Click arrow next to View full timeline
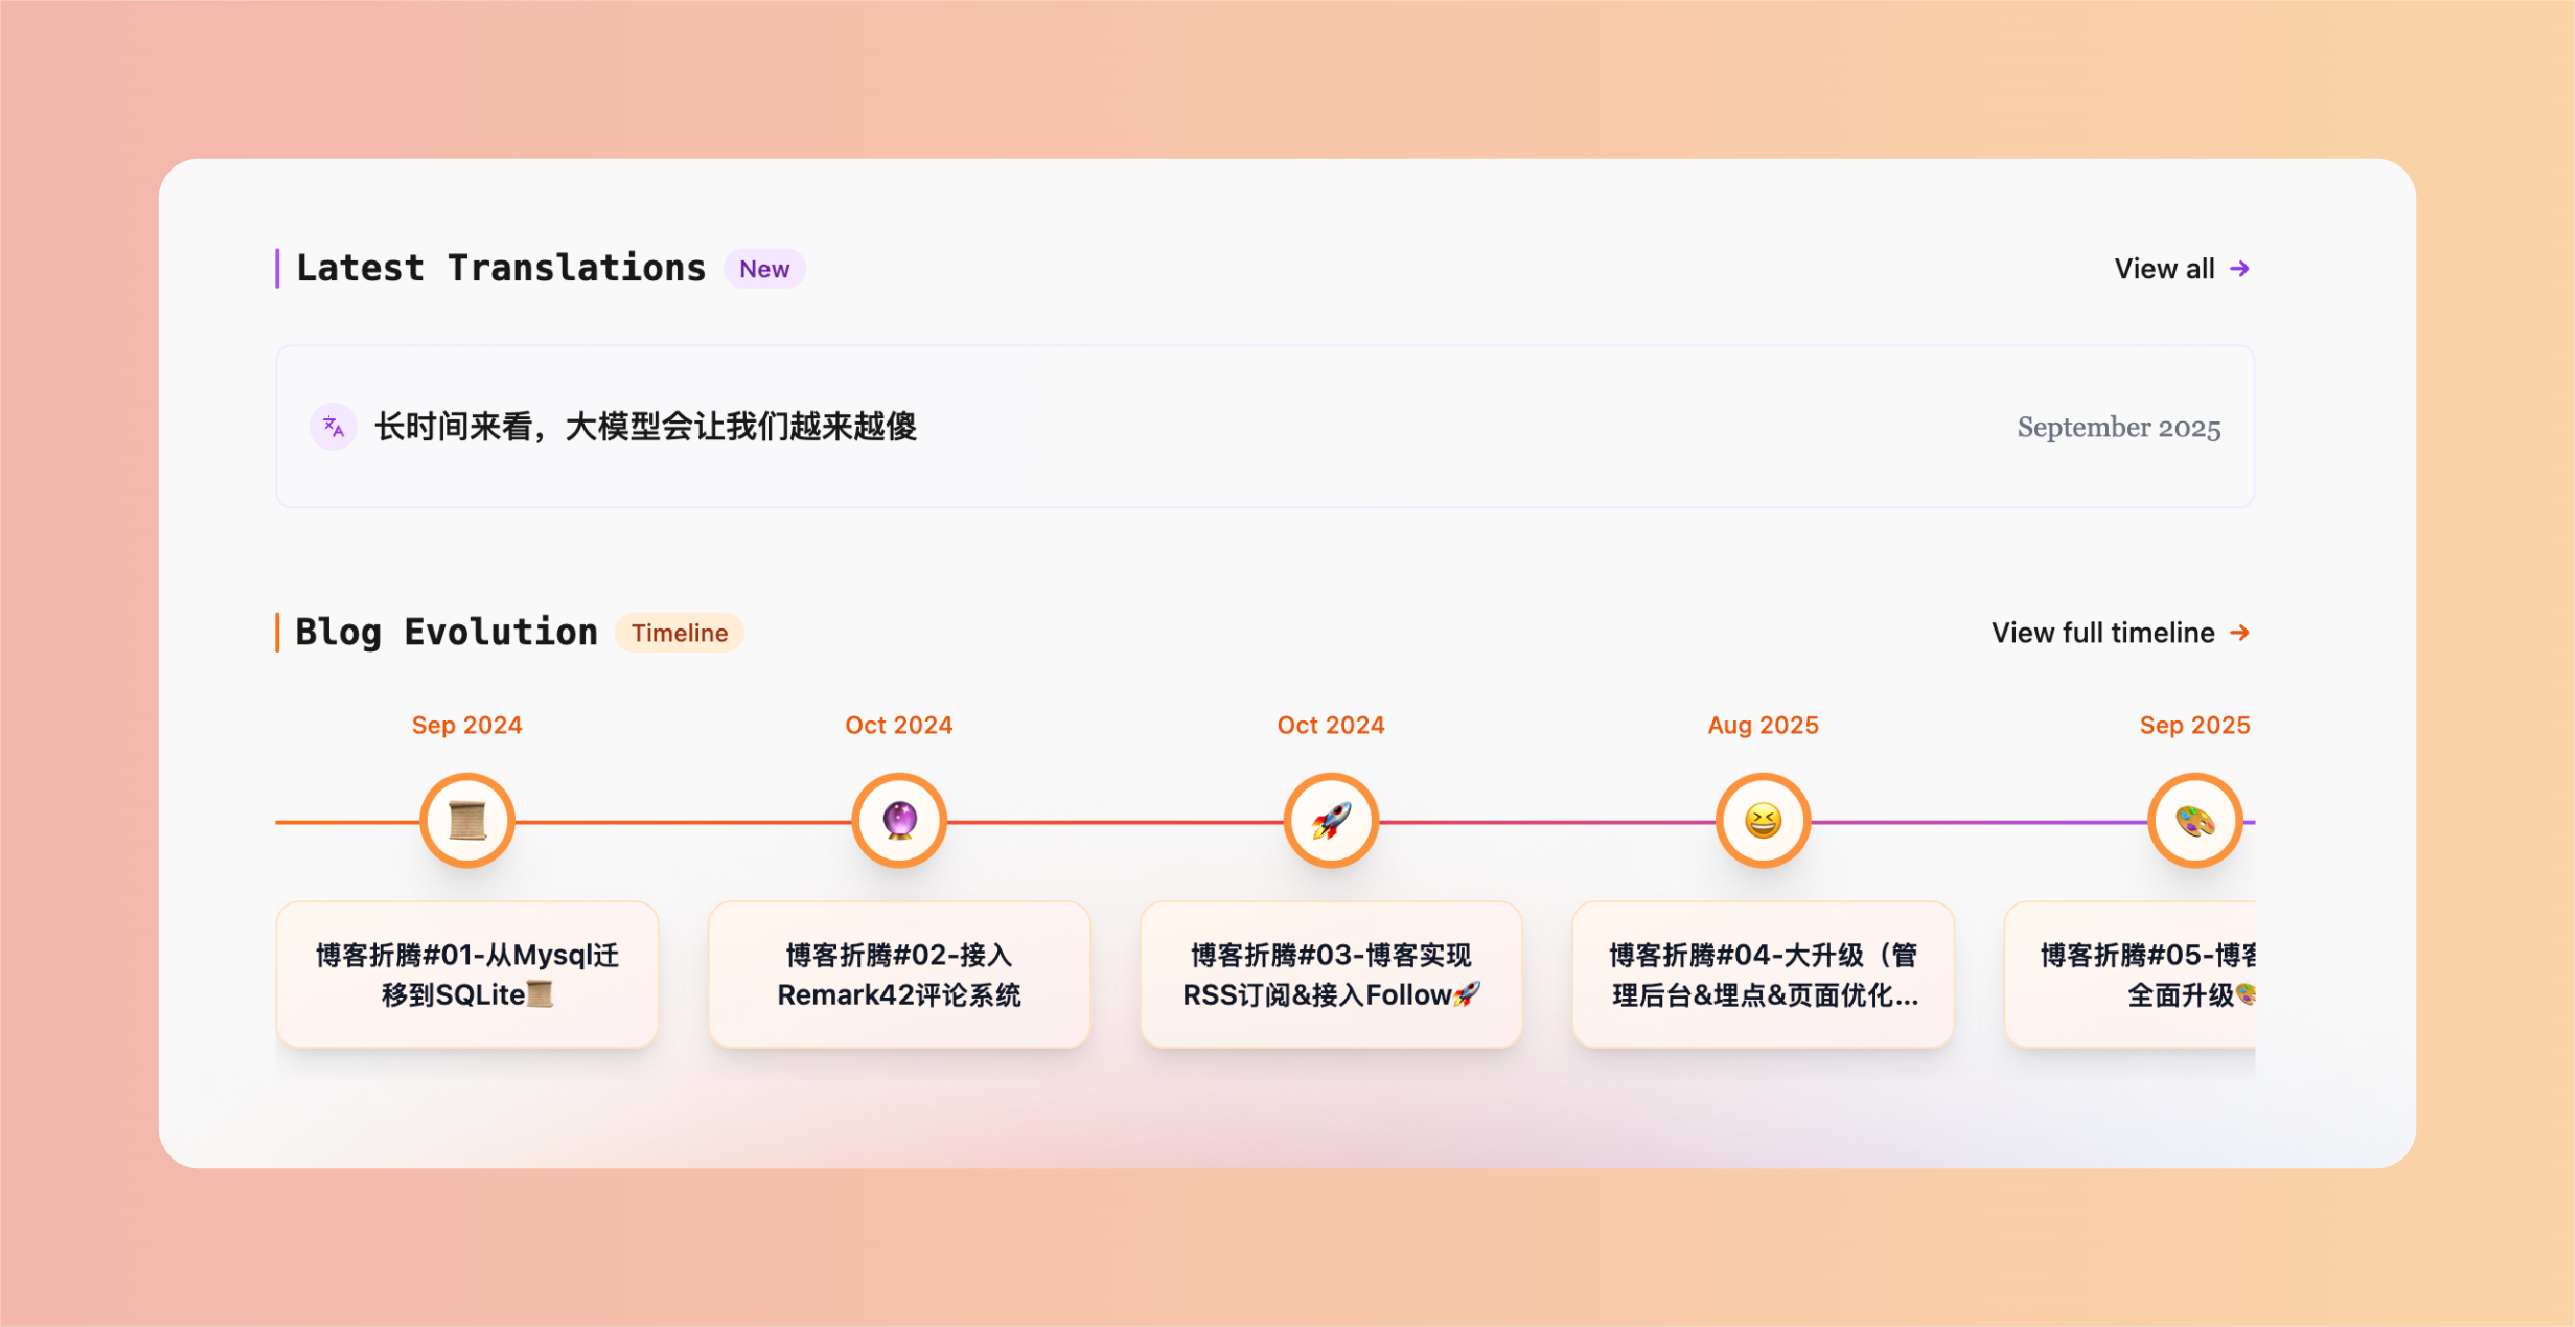 coord(2240,632)
